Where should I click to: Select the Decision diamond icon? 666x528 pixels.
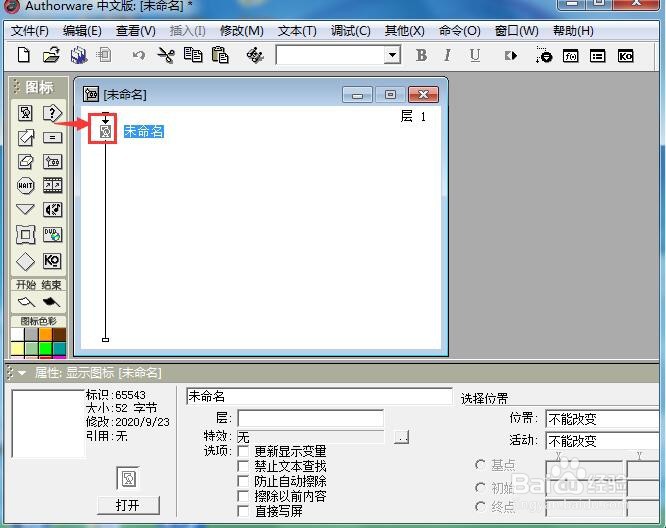(25, 261)
